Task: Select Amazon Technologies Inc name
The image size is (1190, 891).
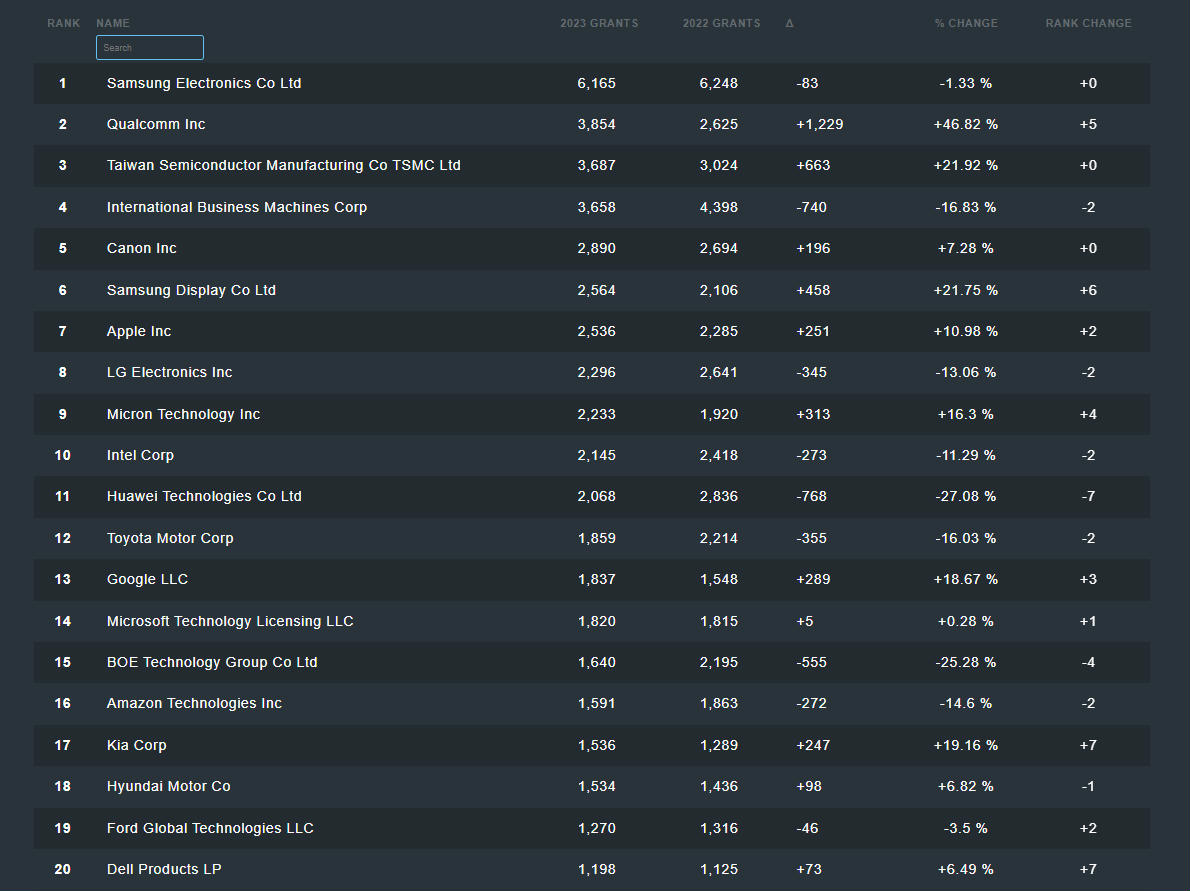Action: (194, 704)
